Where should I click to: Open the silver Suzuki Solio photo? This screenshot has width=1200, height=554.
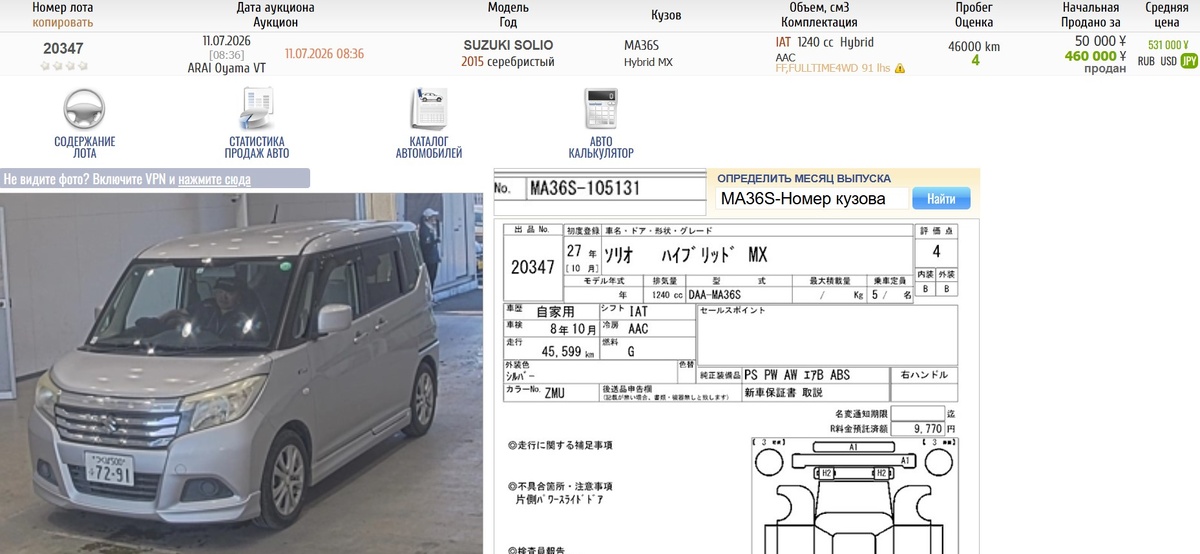(241, 373)
